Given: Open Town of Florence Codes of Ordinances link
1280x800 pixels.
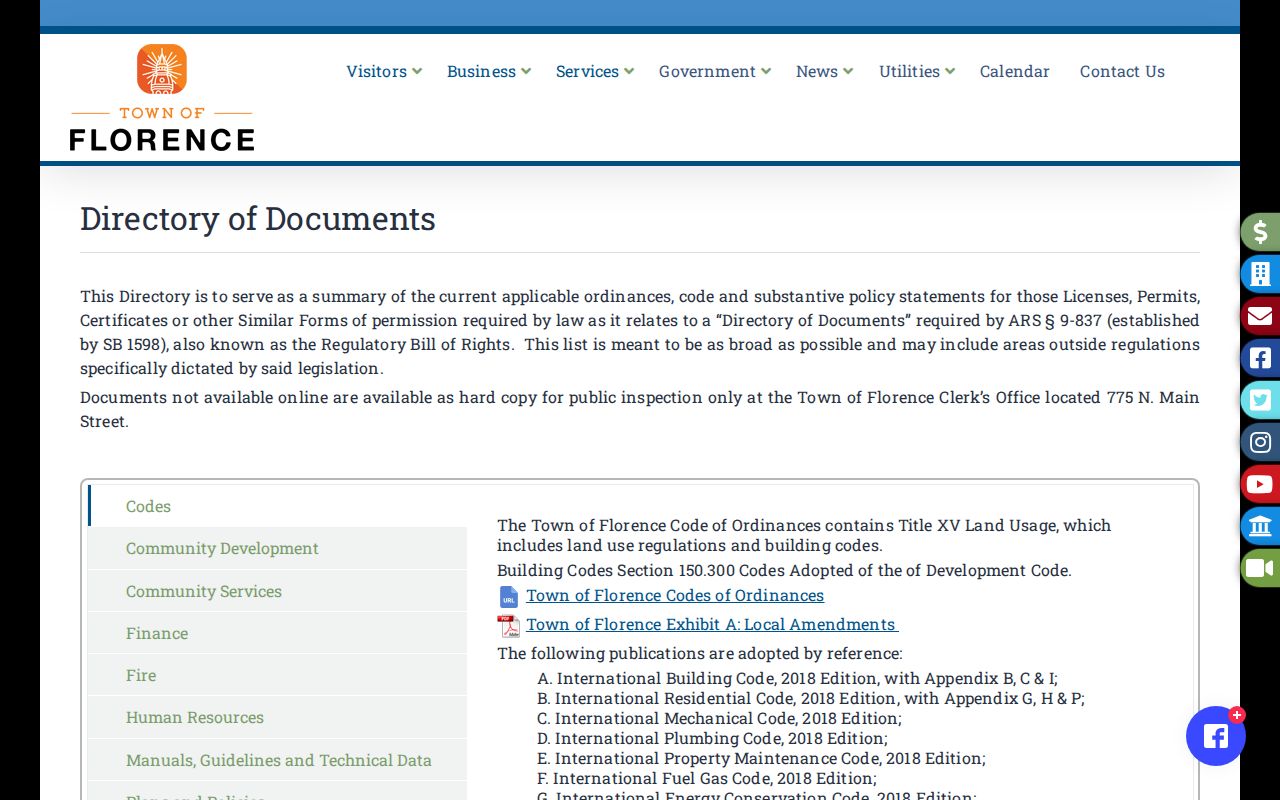Looking at the screenshot, I should [675, 595].
